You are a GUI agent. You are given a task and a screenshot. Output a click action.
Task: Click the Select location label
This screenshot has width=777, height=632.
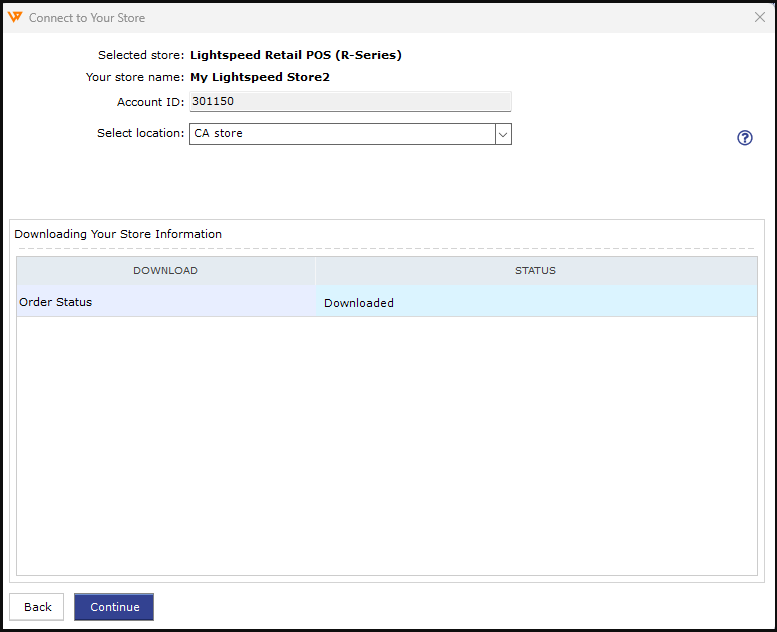coord(140,133)
